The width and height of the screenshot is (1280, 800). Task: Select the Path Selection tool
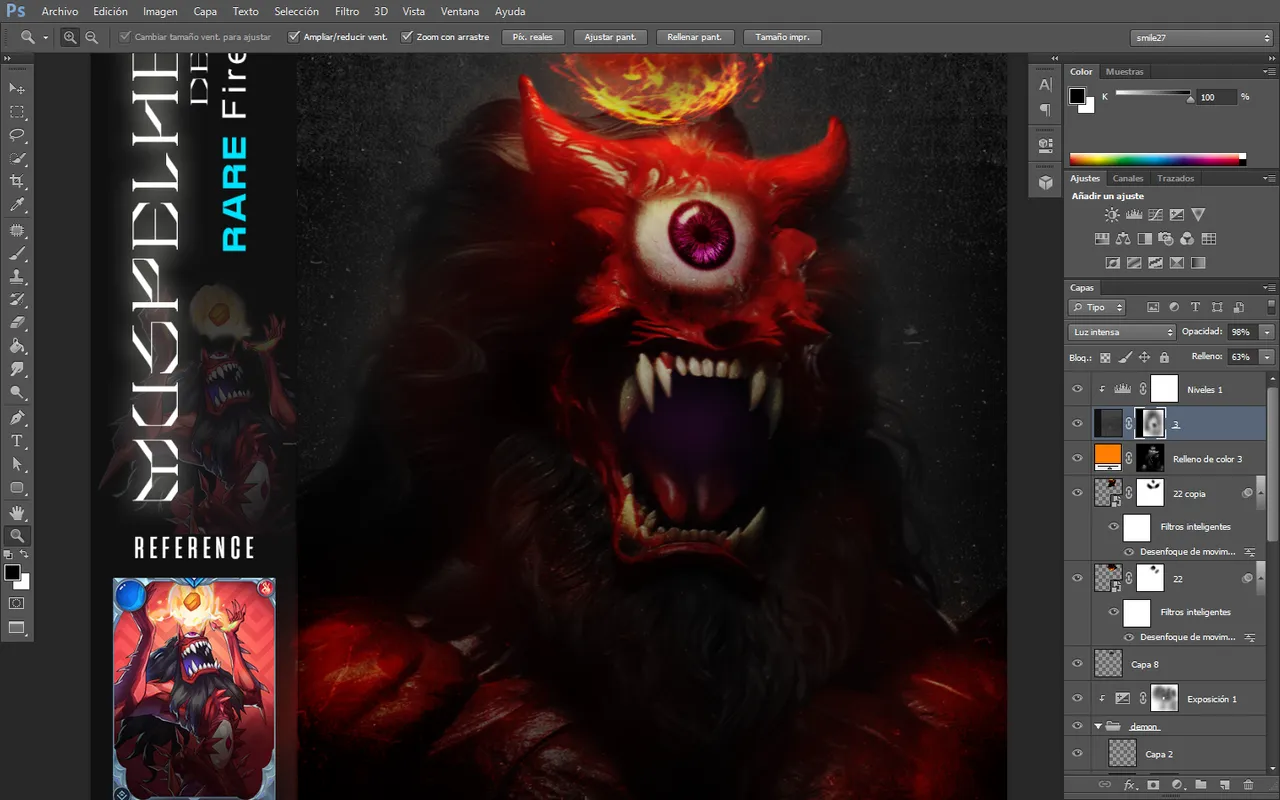tap(17, 464)
